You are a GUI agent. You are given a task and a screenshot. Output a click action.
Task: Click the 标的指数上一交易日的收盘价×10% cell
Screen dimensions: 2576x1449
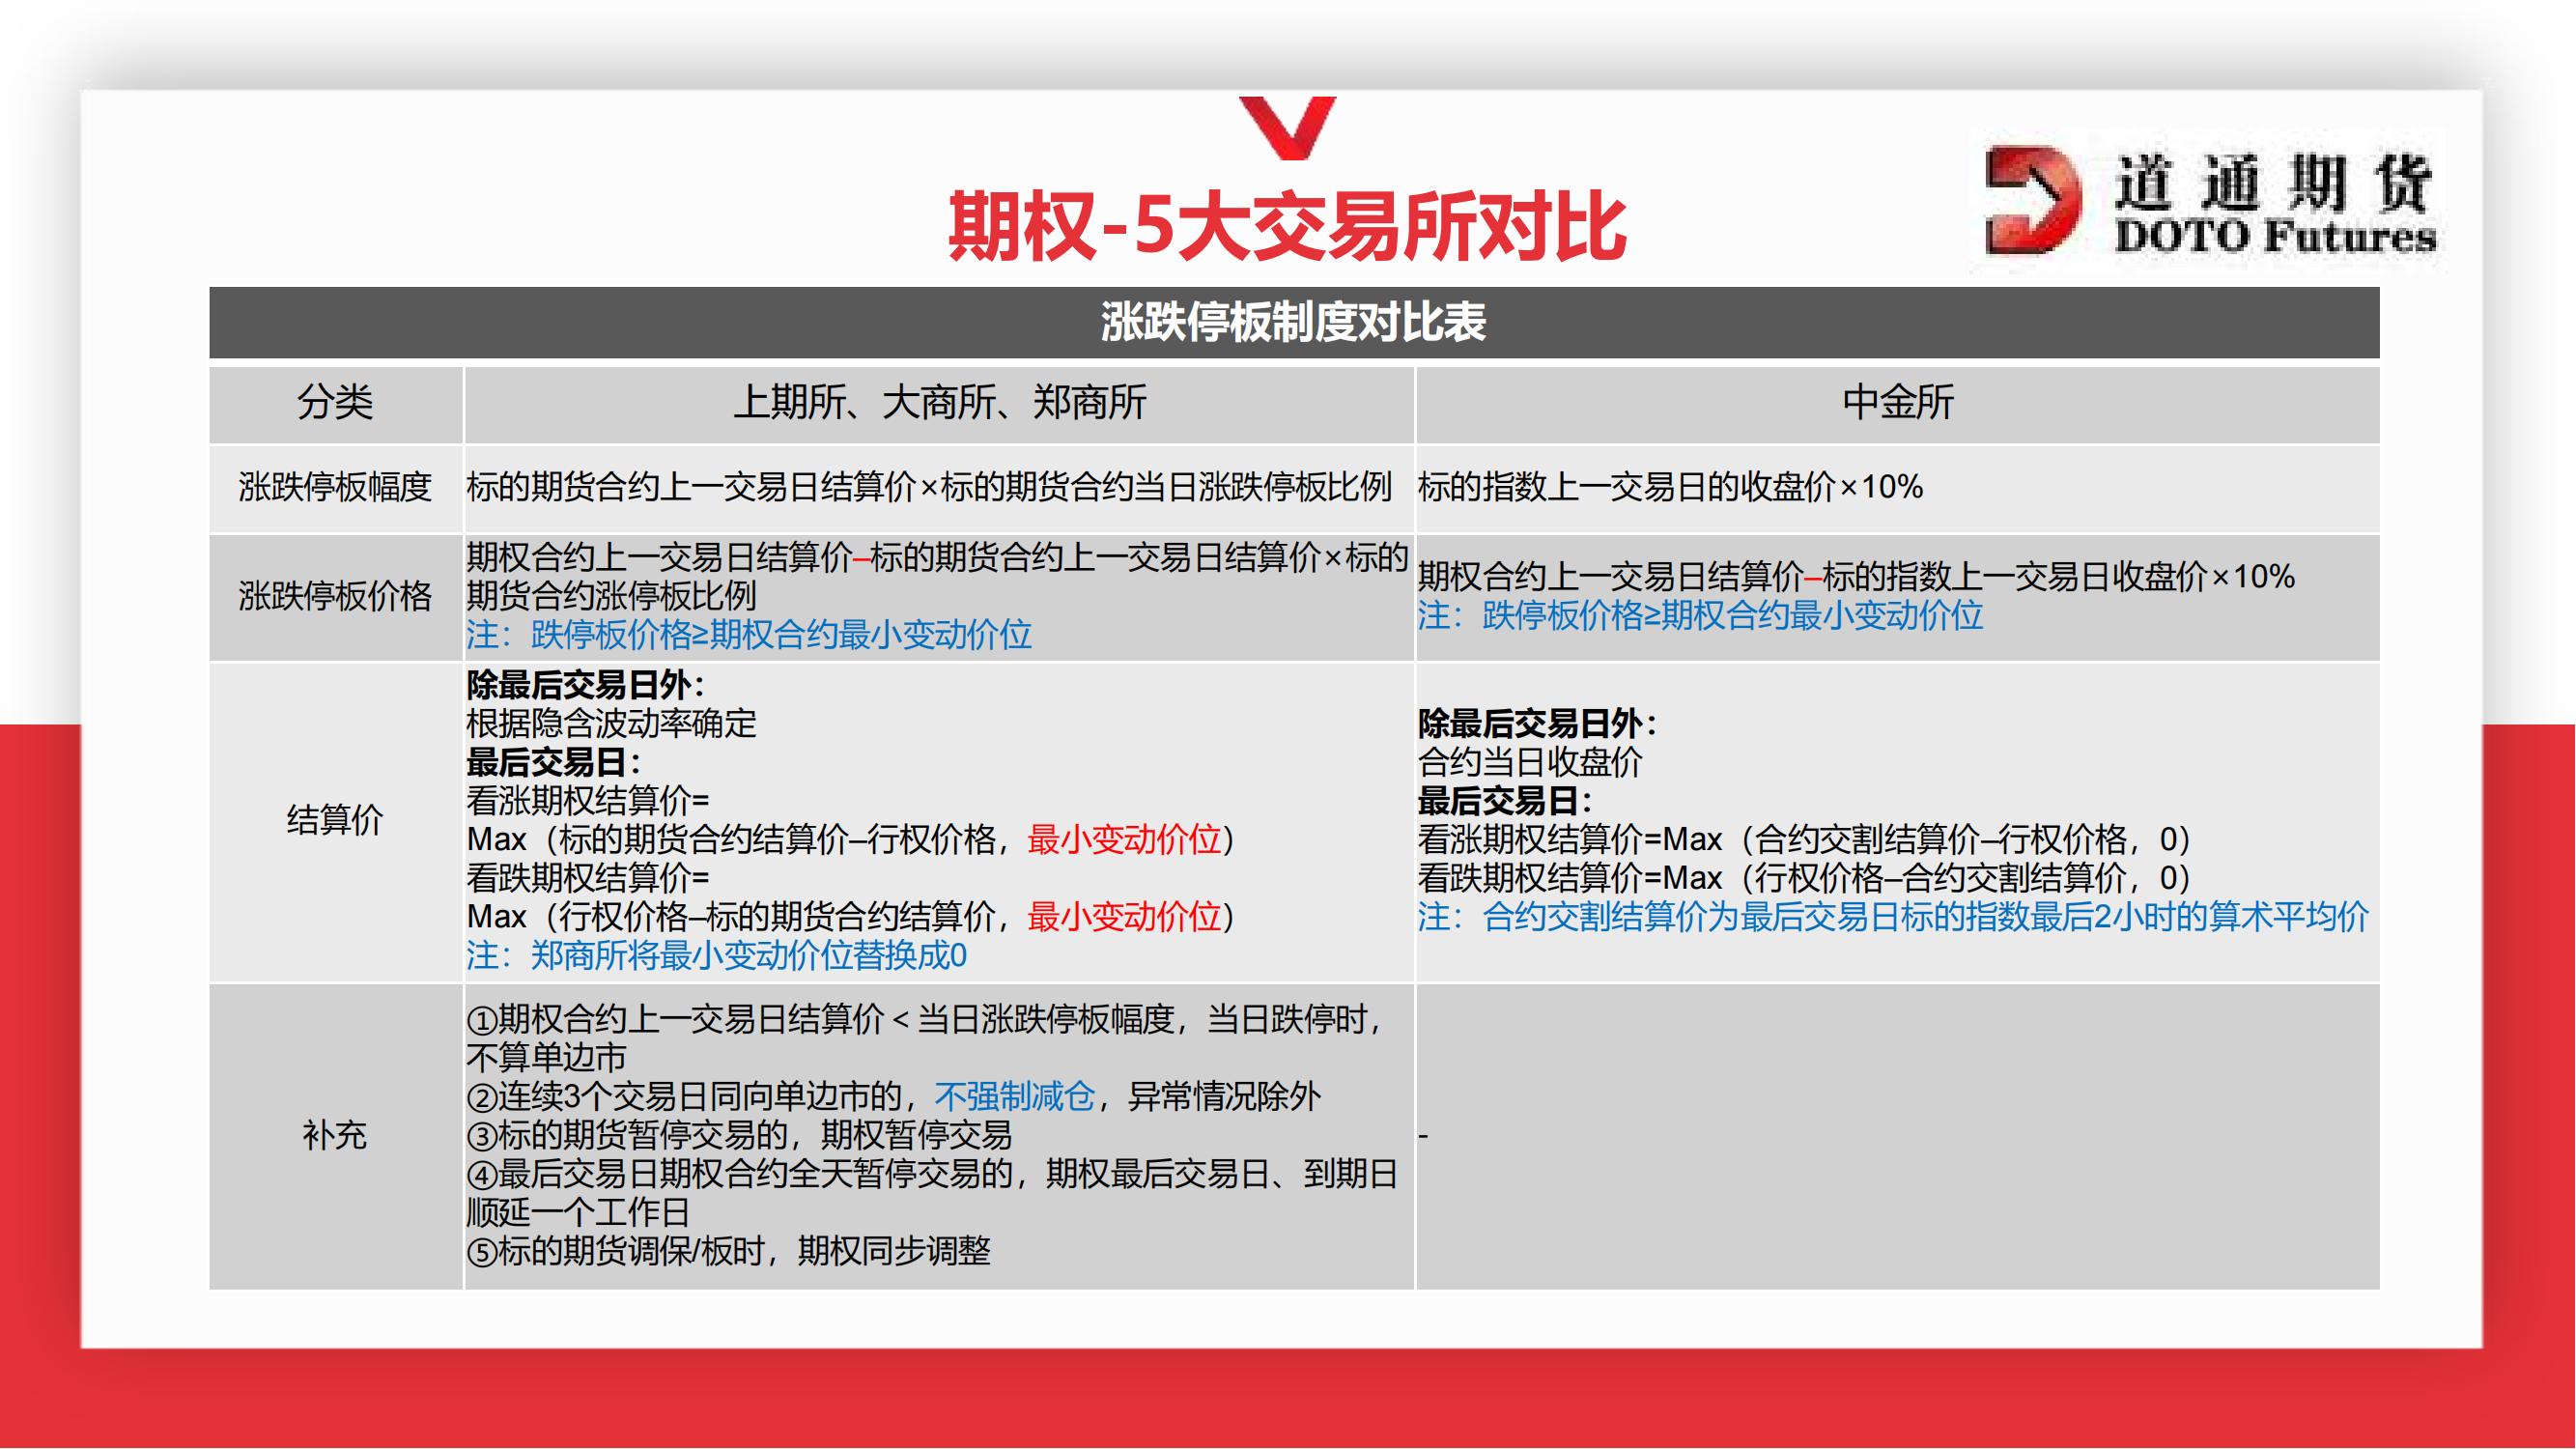pos(1670,487)
